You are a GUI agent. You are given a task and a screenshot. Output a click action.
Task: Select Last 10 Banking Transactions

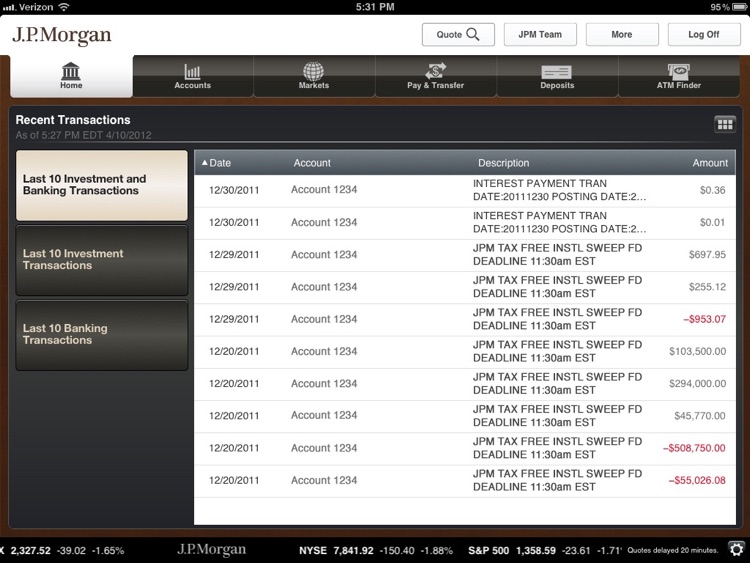pyautogui.click(x=102, y=335)
